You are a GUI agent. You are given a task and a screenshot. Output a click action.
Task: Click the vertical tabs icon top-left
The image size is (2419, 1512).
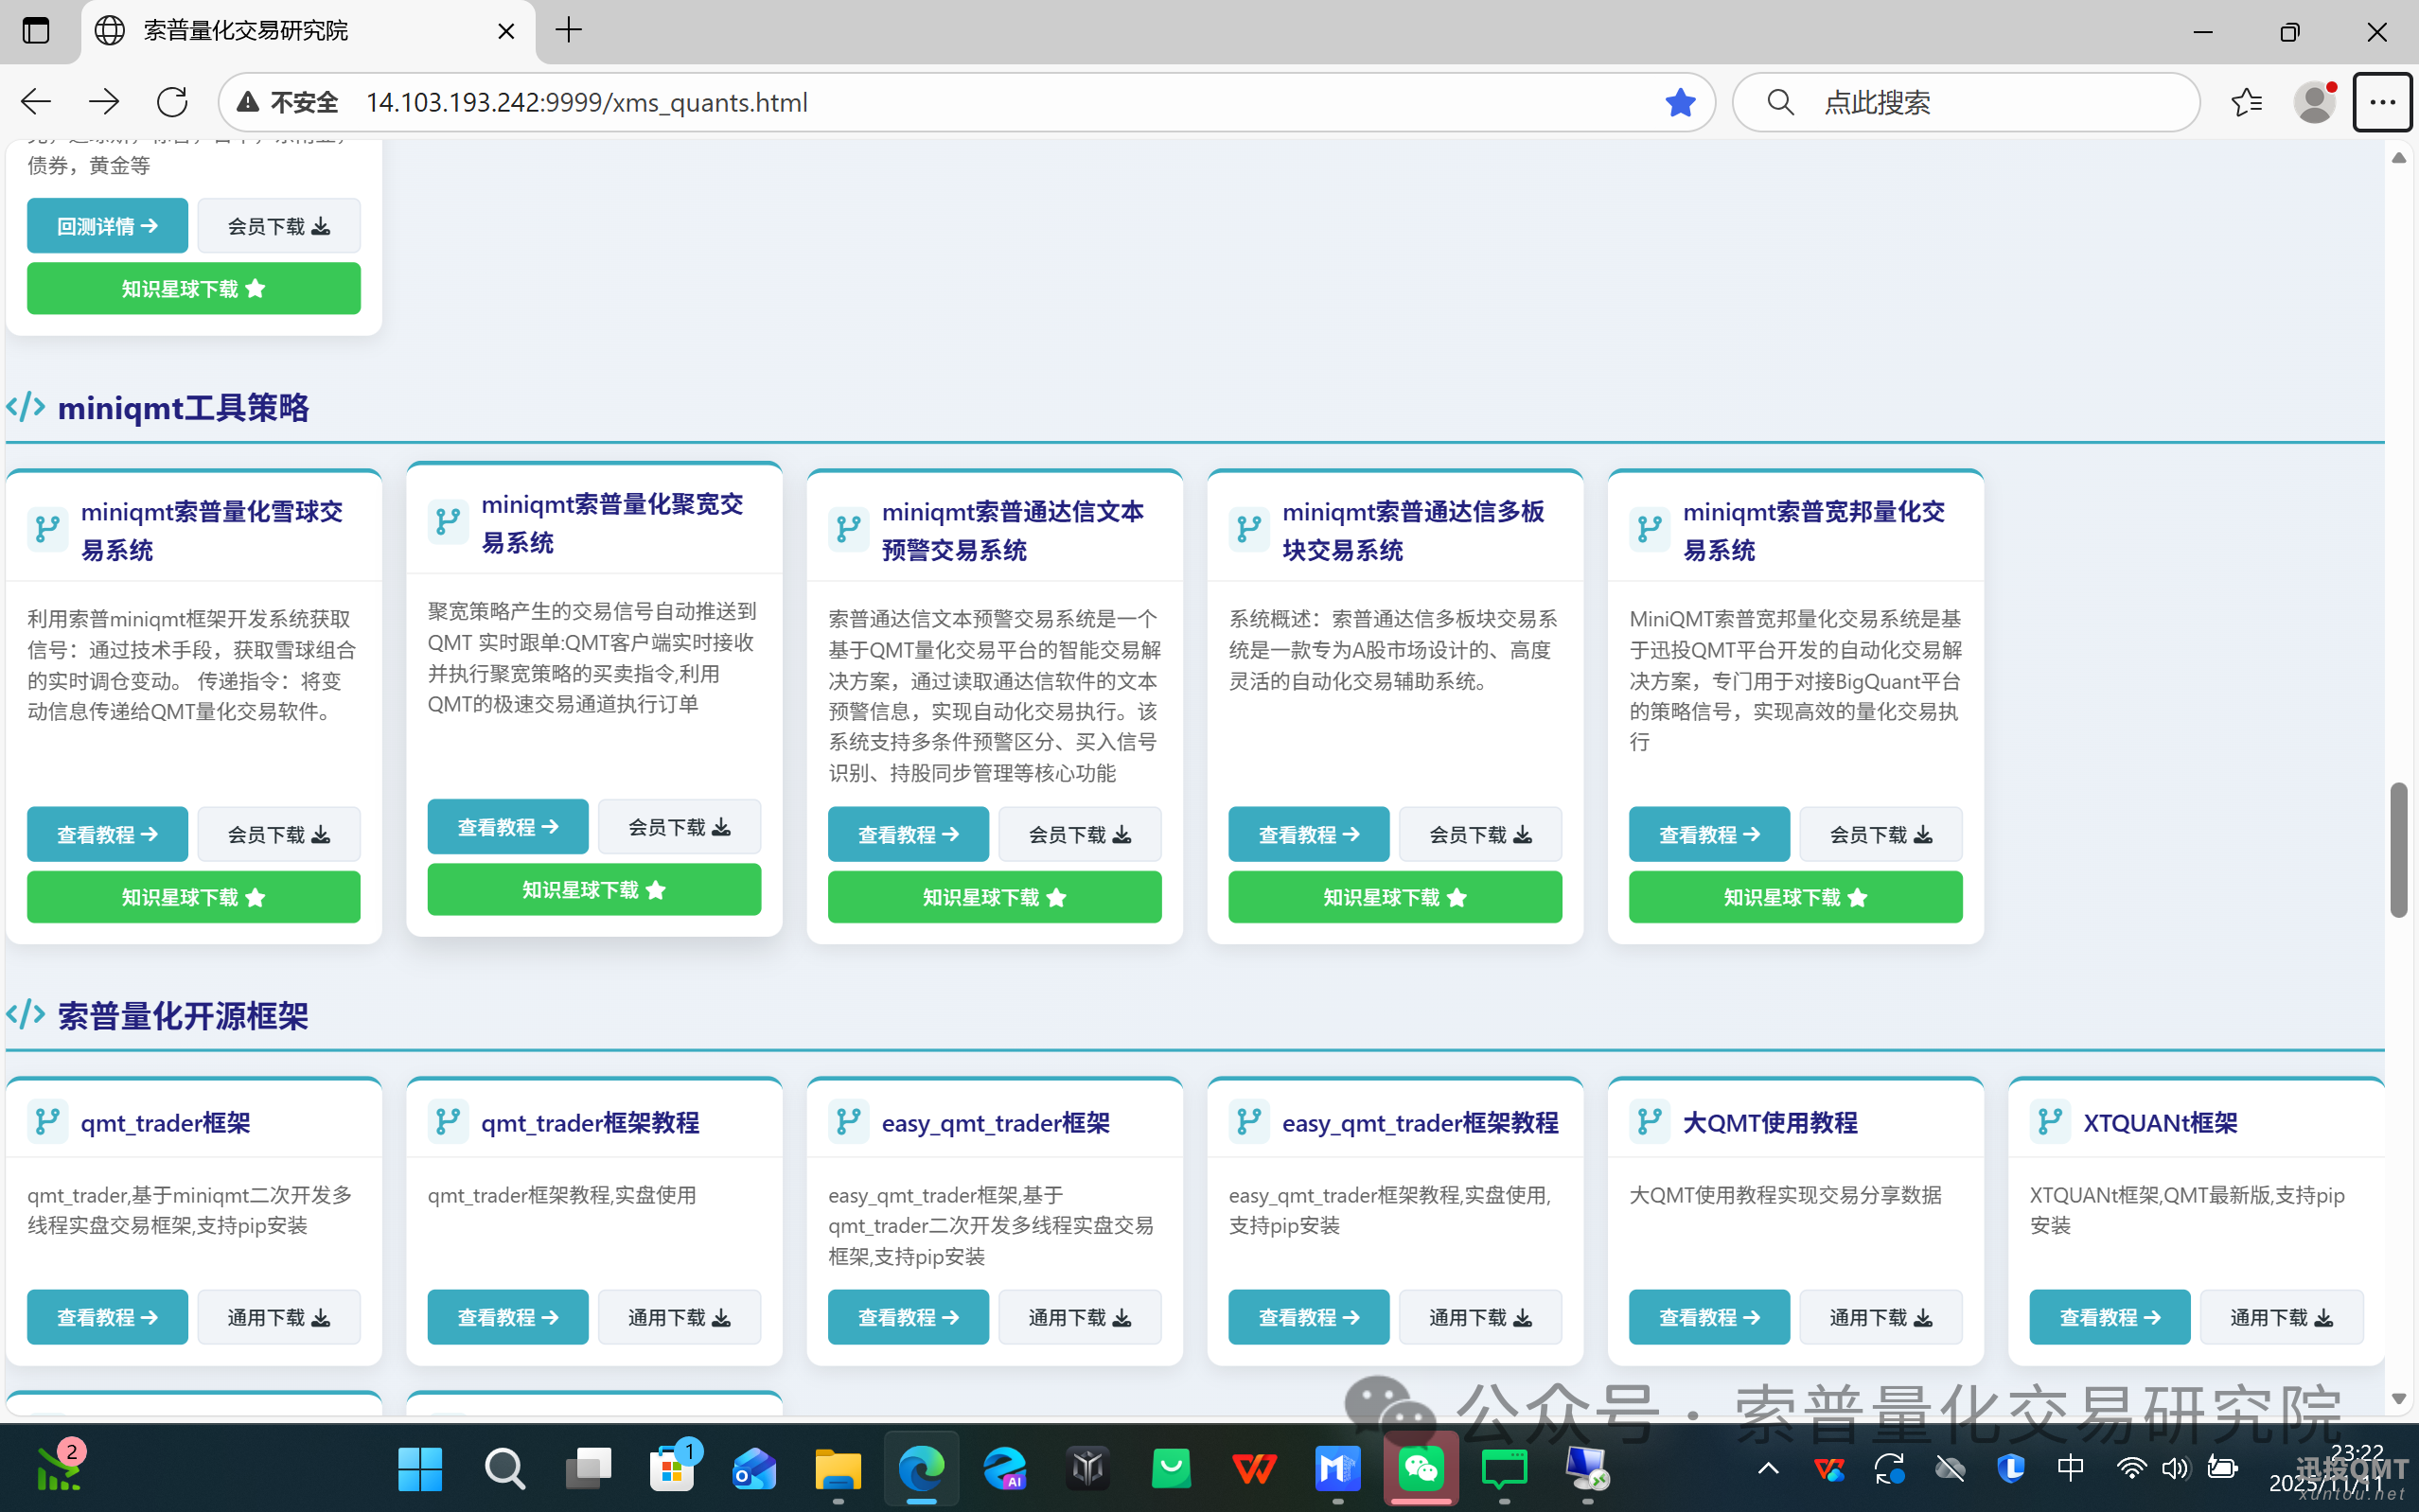click(x=36, y=30)
